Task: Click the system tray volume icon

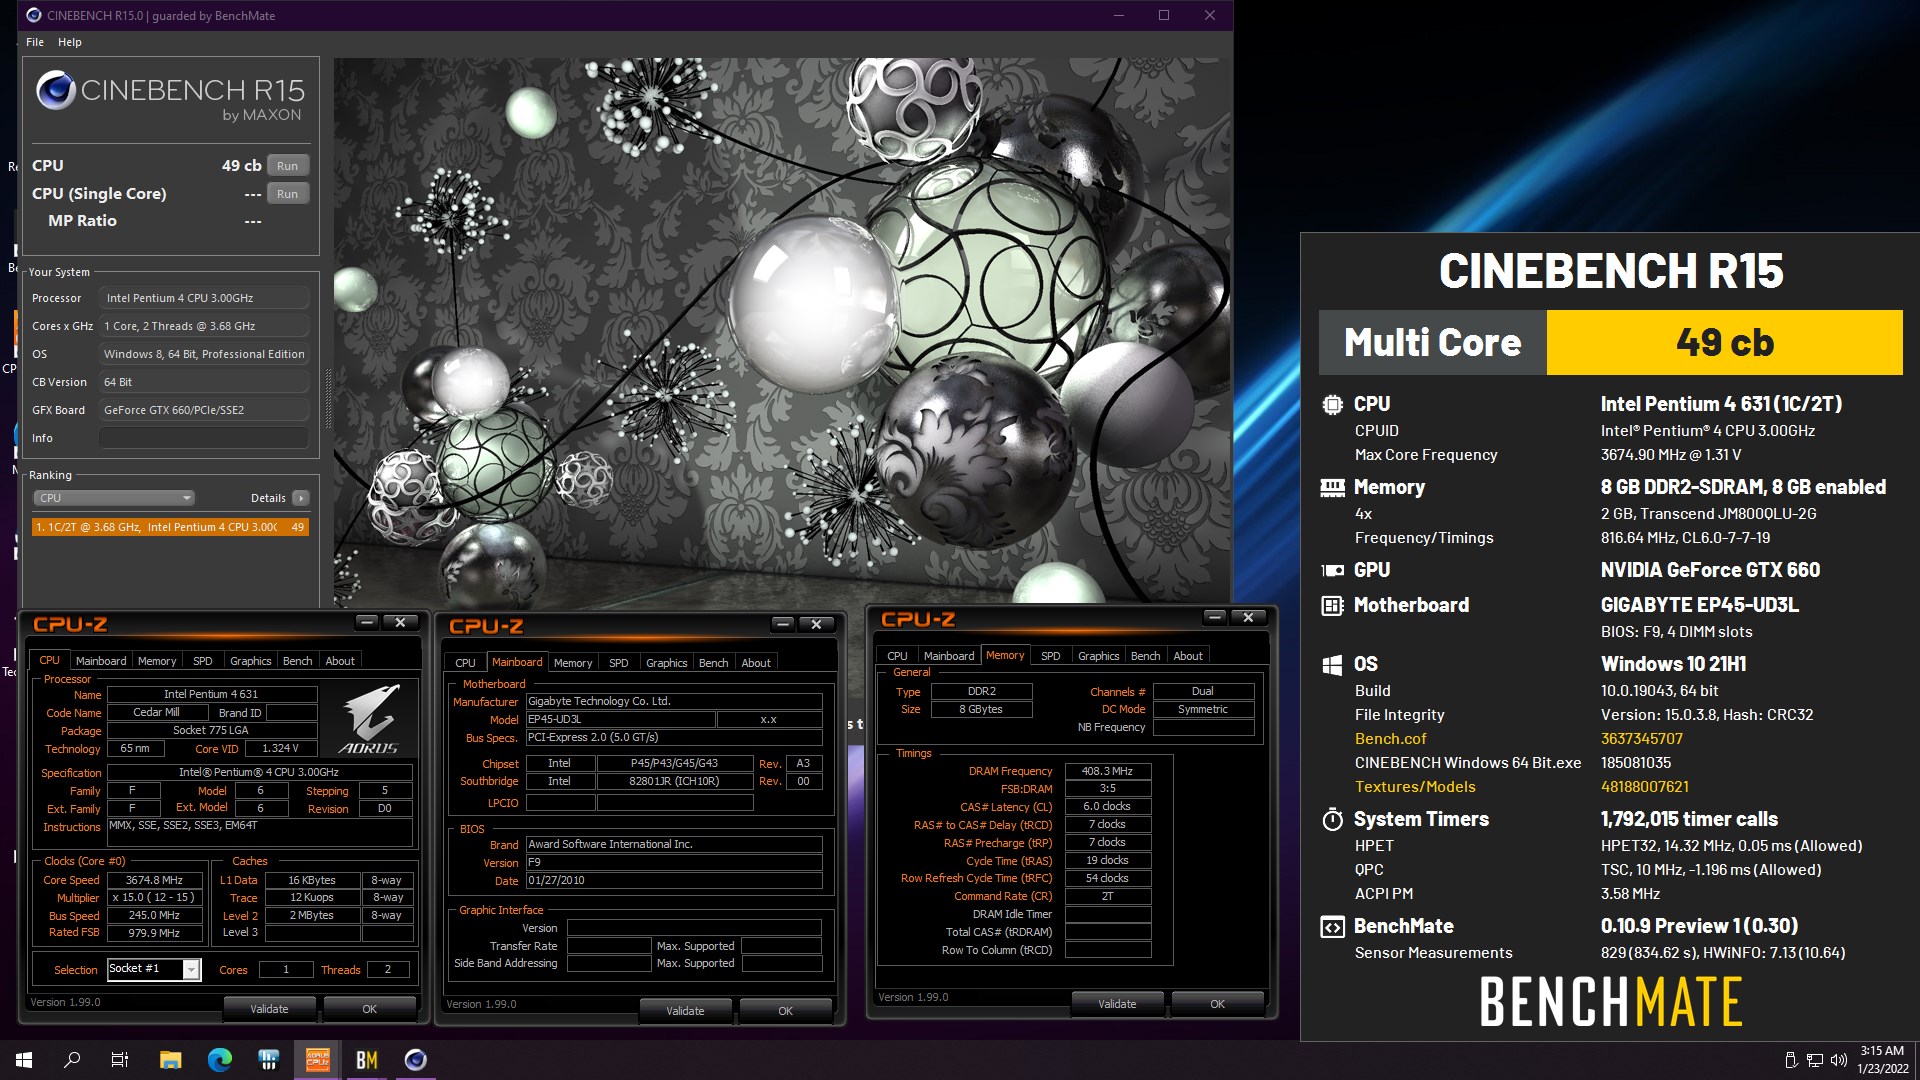Action: (1837, 1060)
